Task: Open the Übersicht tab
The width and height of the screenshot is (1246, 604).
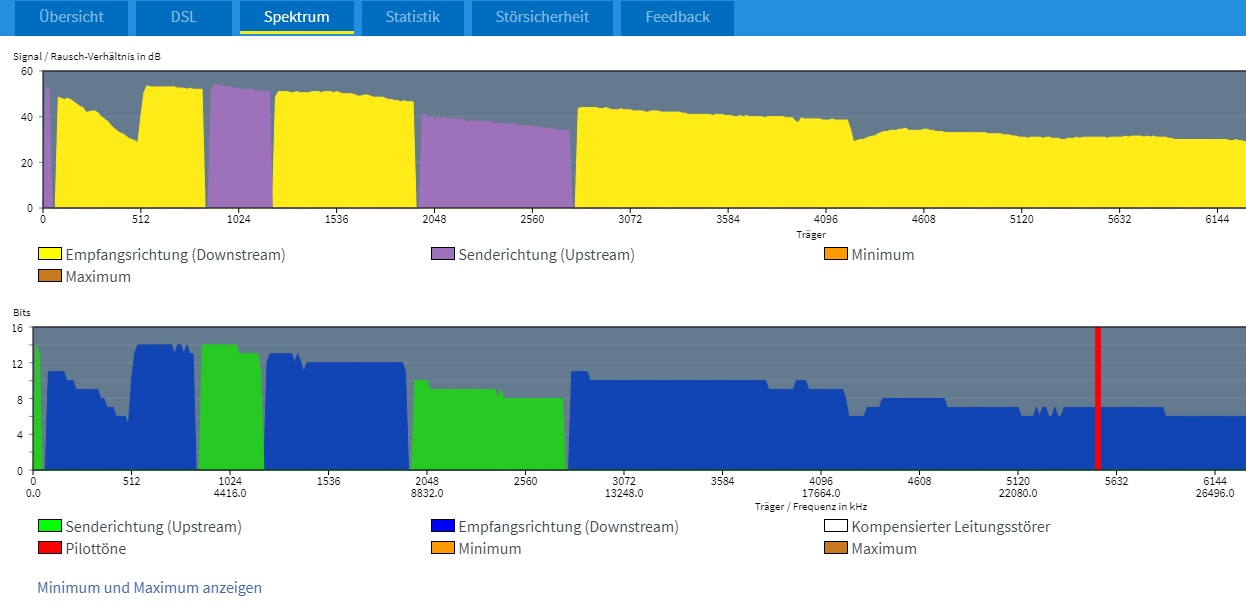Action: tap(72, 17)
